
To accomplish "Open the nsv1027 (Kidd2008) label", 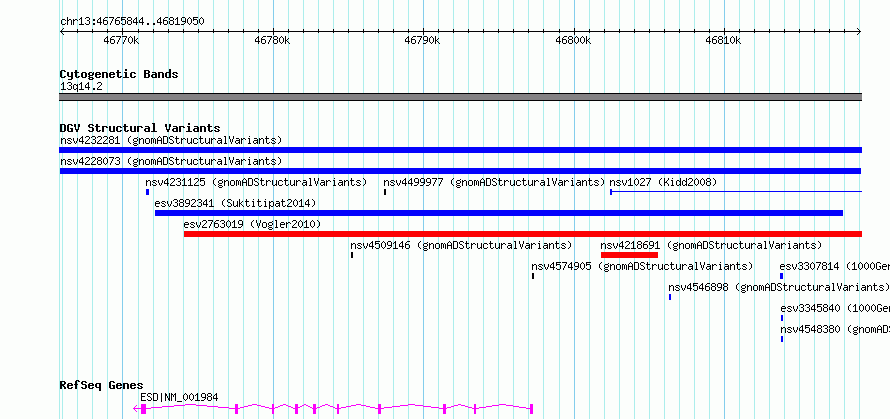I will click(663, 182).
